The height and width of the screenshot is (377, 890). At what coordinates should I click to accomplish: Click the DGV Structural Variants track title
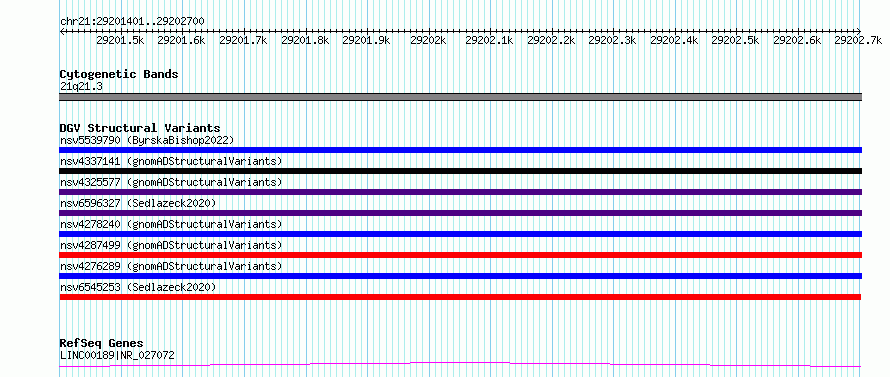(x=140, y=128)
